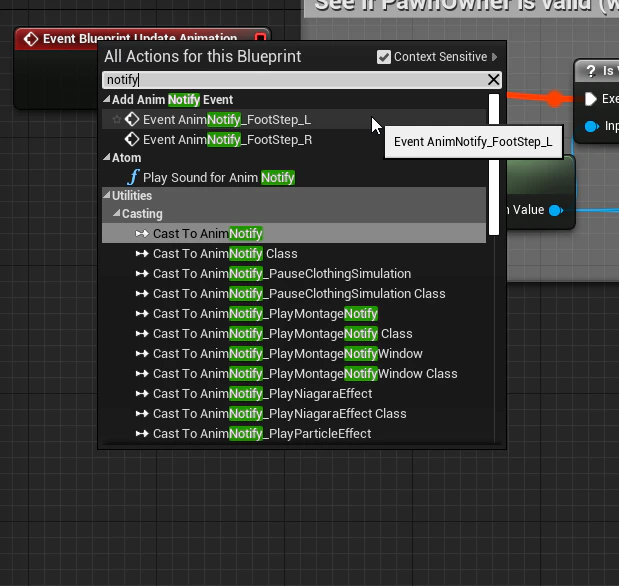The height and width of the screenshot is (586, 619).
Task: Click the white execution pin on the Is Valid node
Action: 591,99
